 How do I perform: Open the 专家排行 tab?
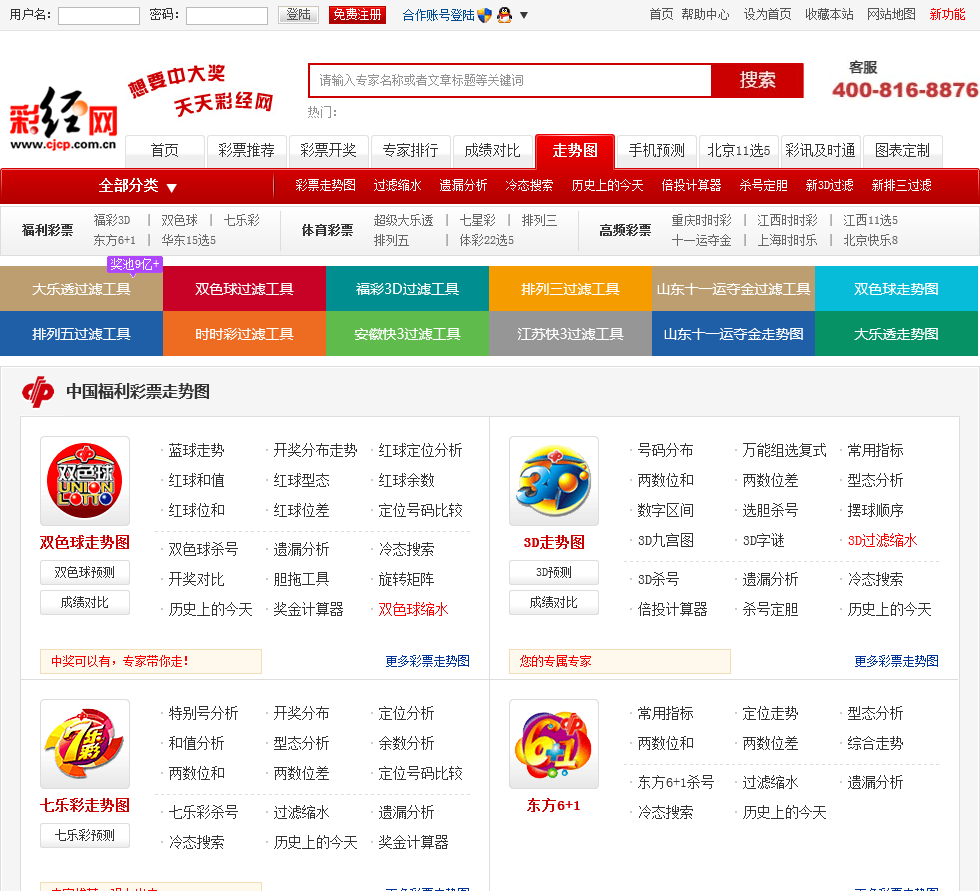pos(410,151)
